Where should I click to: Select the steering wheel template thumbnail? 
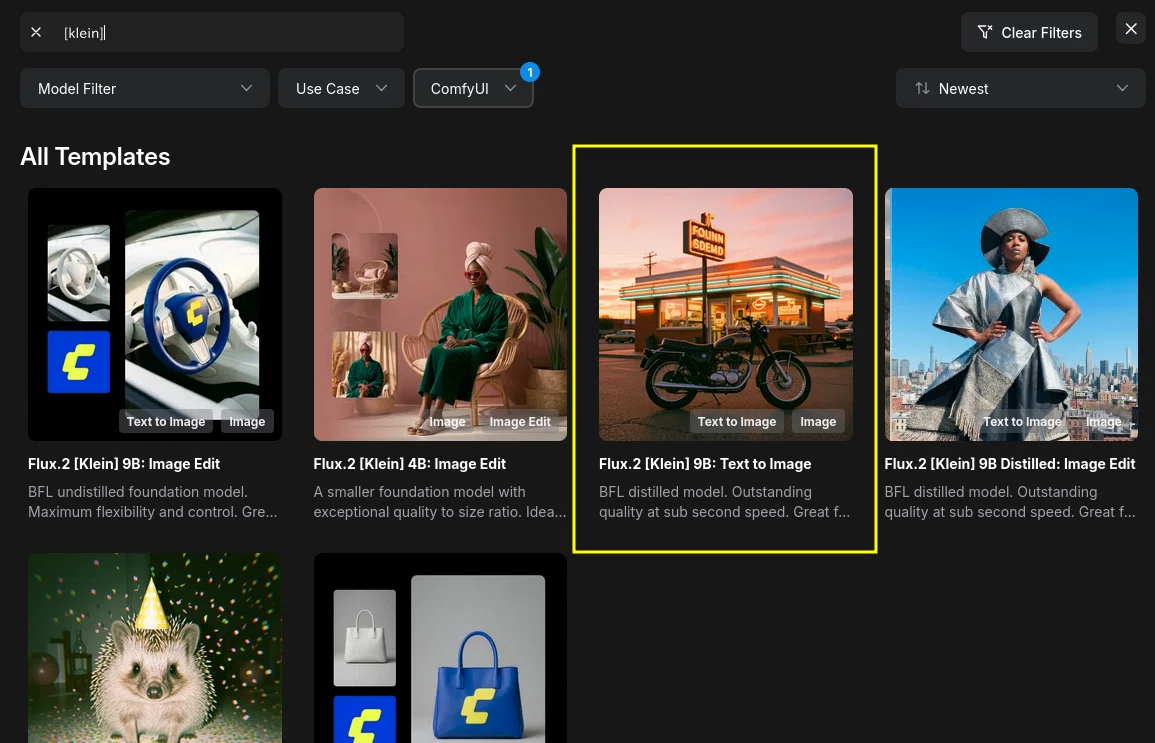(155, 314)
